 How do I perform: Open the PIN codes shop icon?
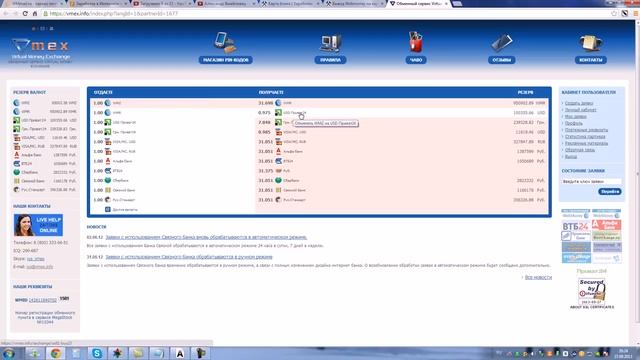pyautogui.click(x=225, y=42)
